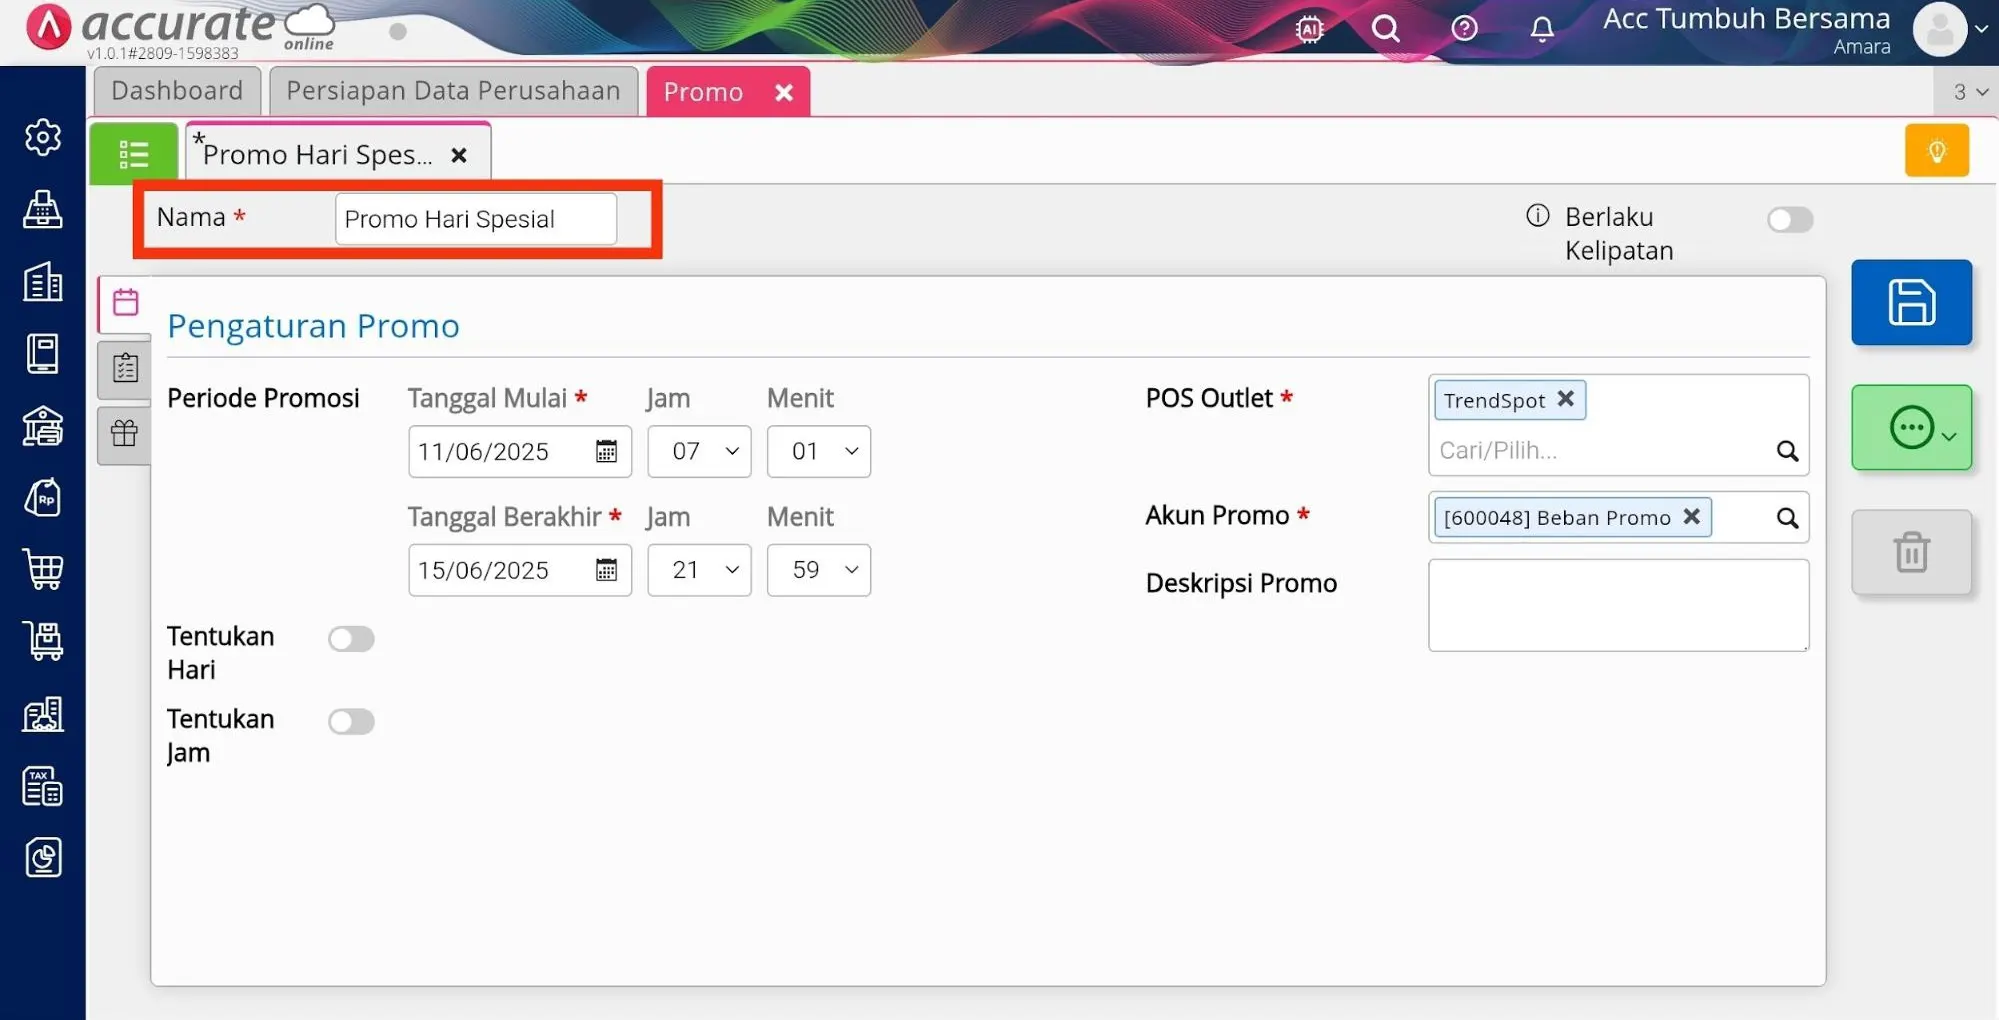Open Persiapan Data Perusahaan tab
Viewport: 1999px width, 1020px height.
(x=453, y=91)
